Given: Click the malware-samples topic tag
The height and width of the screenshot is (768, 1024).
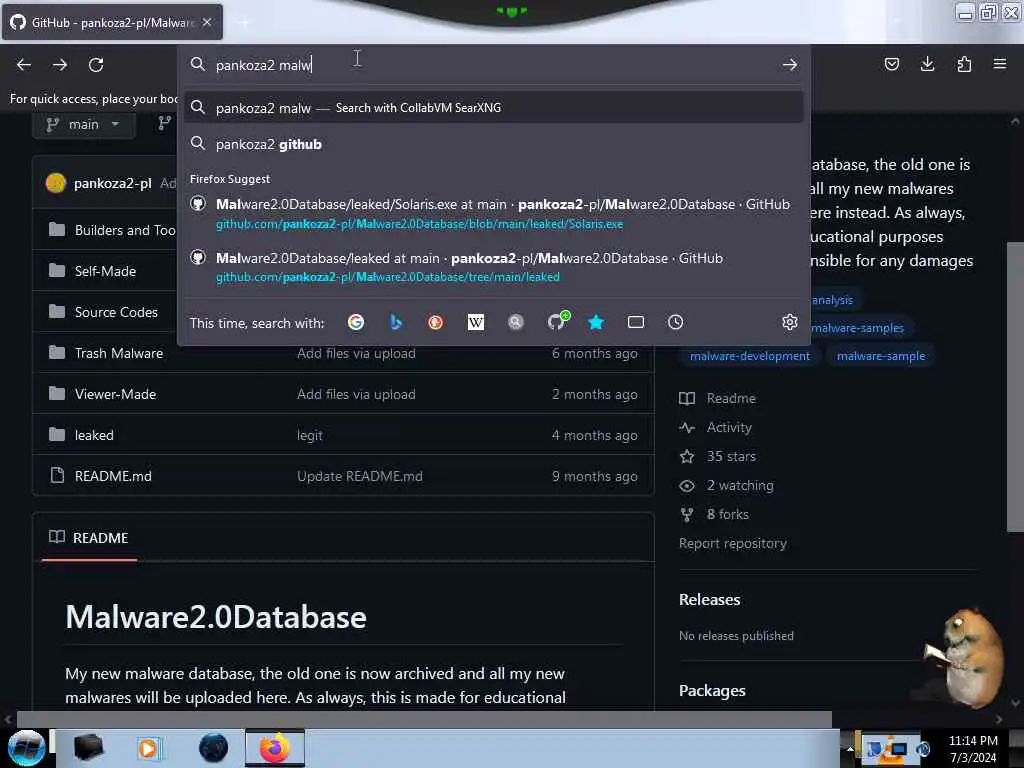Looking at the screenshot, I should (x=857, y=328).
